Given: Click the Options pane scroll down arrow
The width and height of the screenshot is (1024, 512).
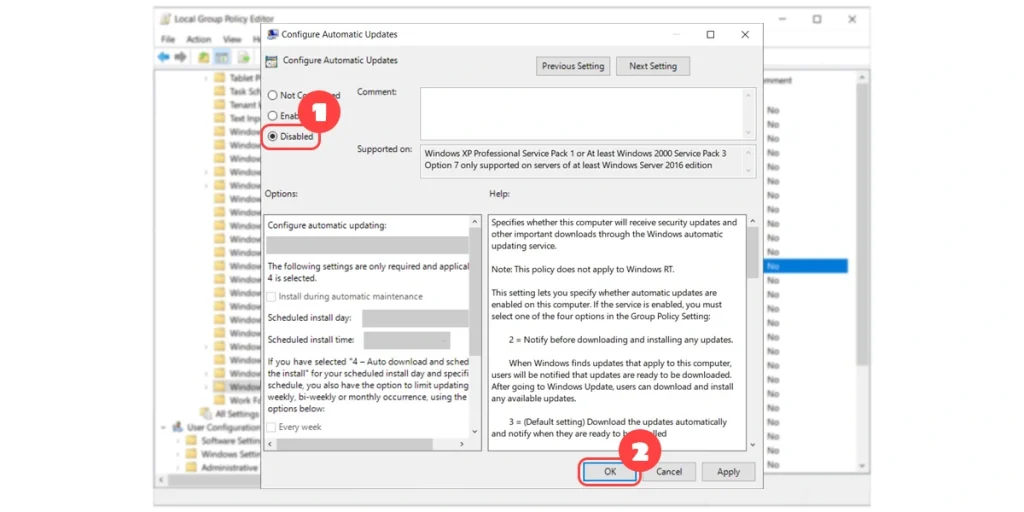Looking at the screenshot, I should point(475,432).
